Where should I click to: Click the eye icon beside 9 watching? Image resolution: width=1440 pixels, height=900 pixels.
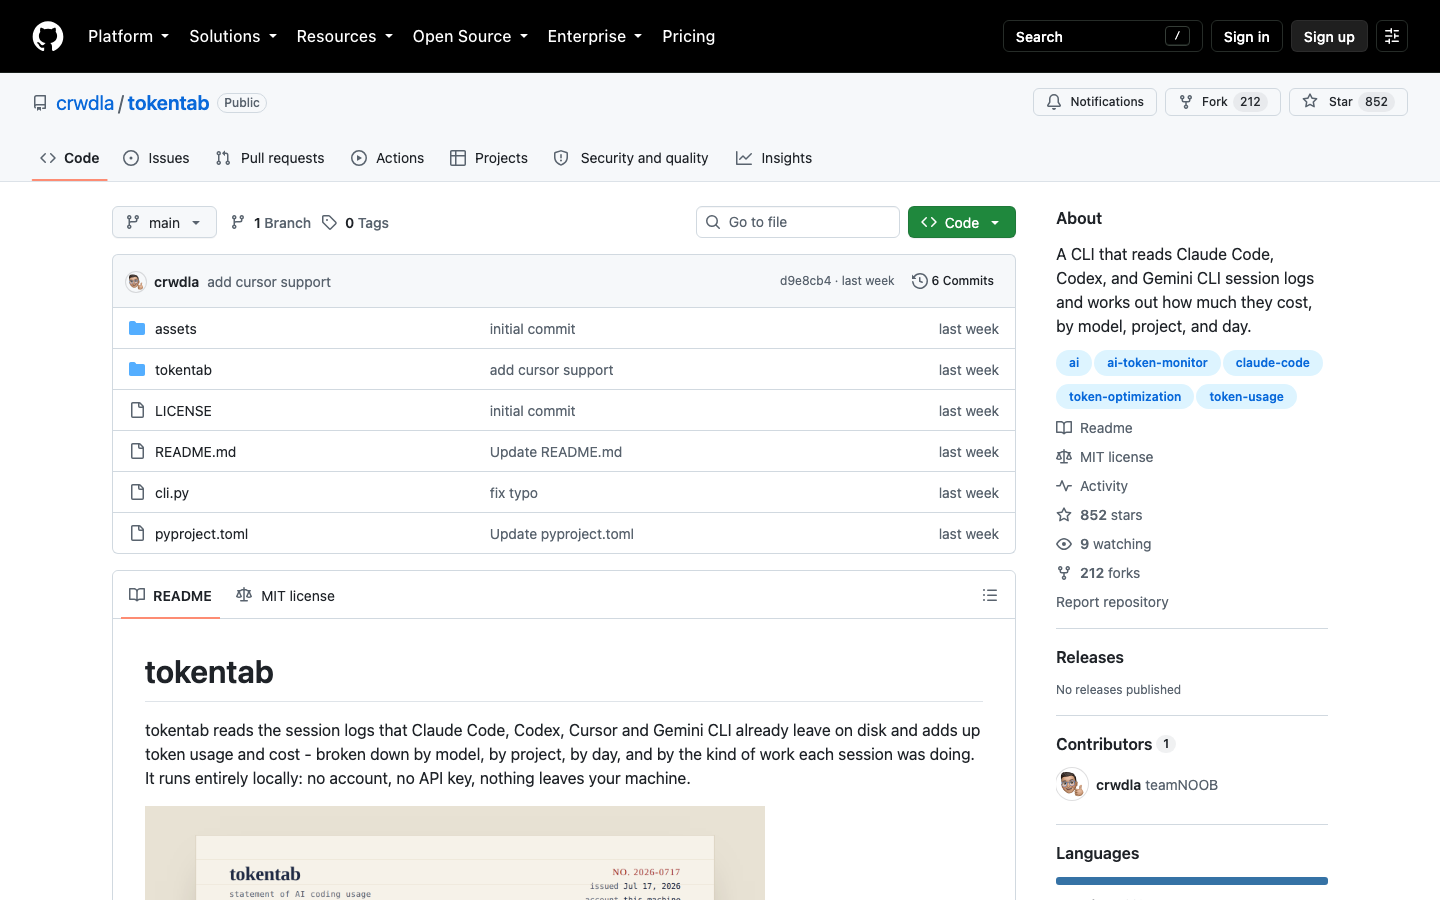tap(1064, 544)
